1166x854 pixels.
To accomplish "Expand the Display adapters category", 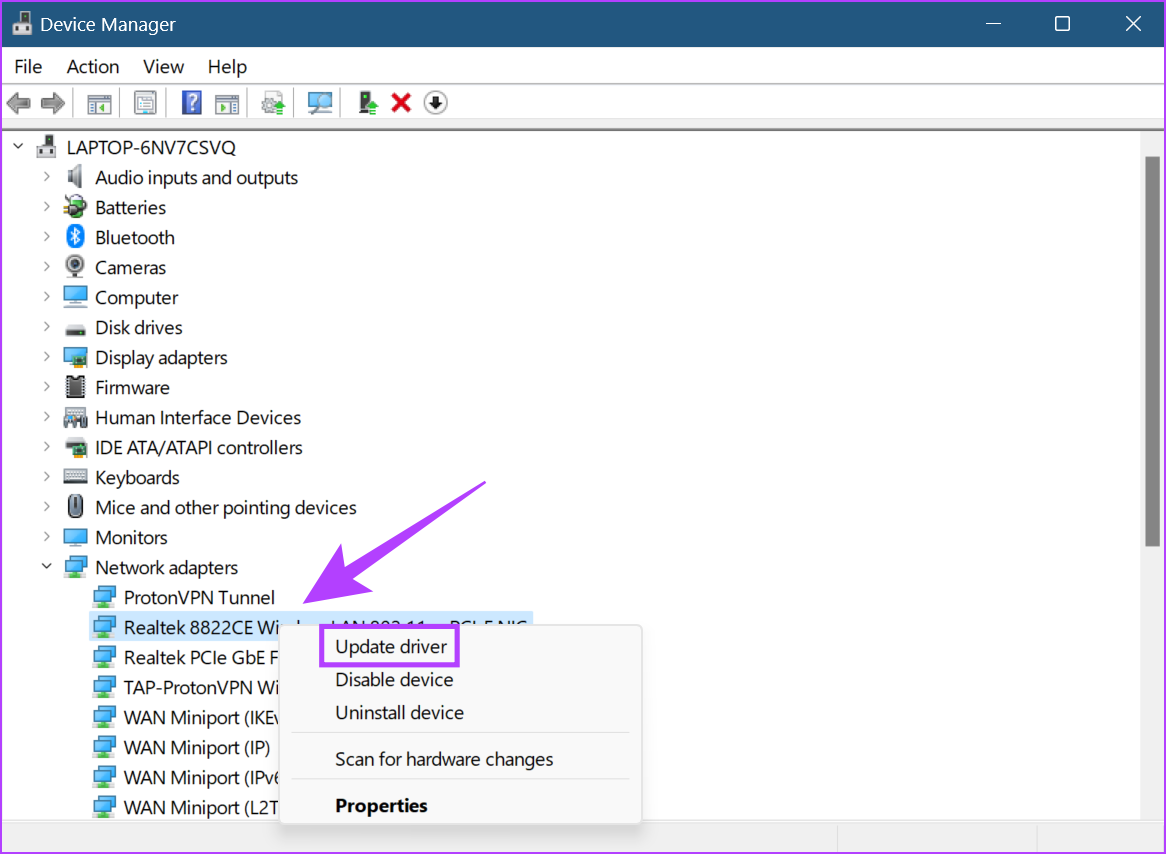I will pos(47,356).
